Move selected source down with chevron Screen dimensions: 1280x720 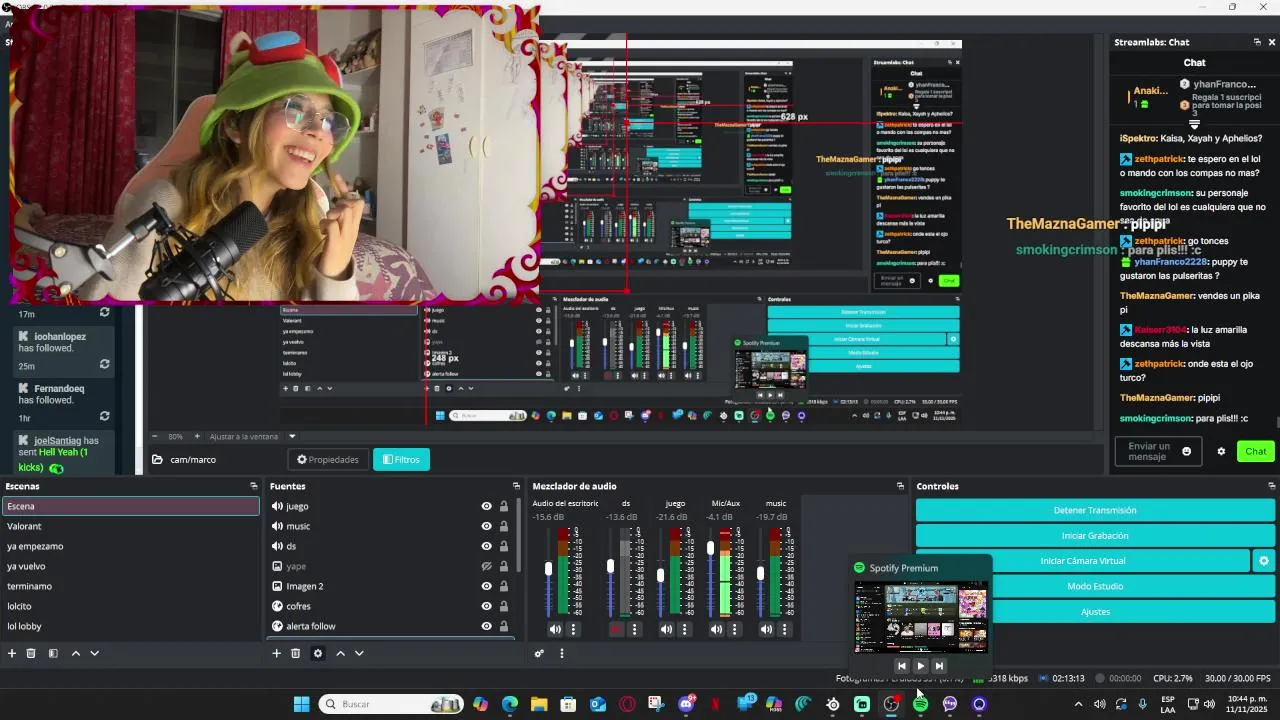tap(359, 653)
